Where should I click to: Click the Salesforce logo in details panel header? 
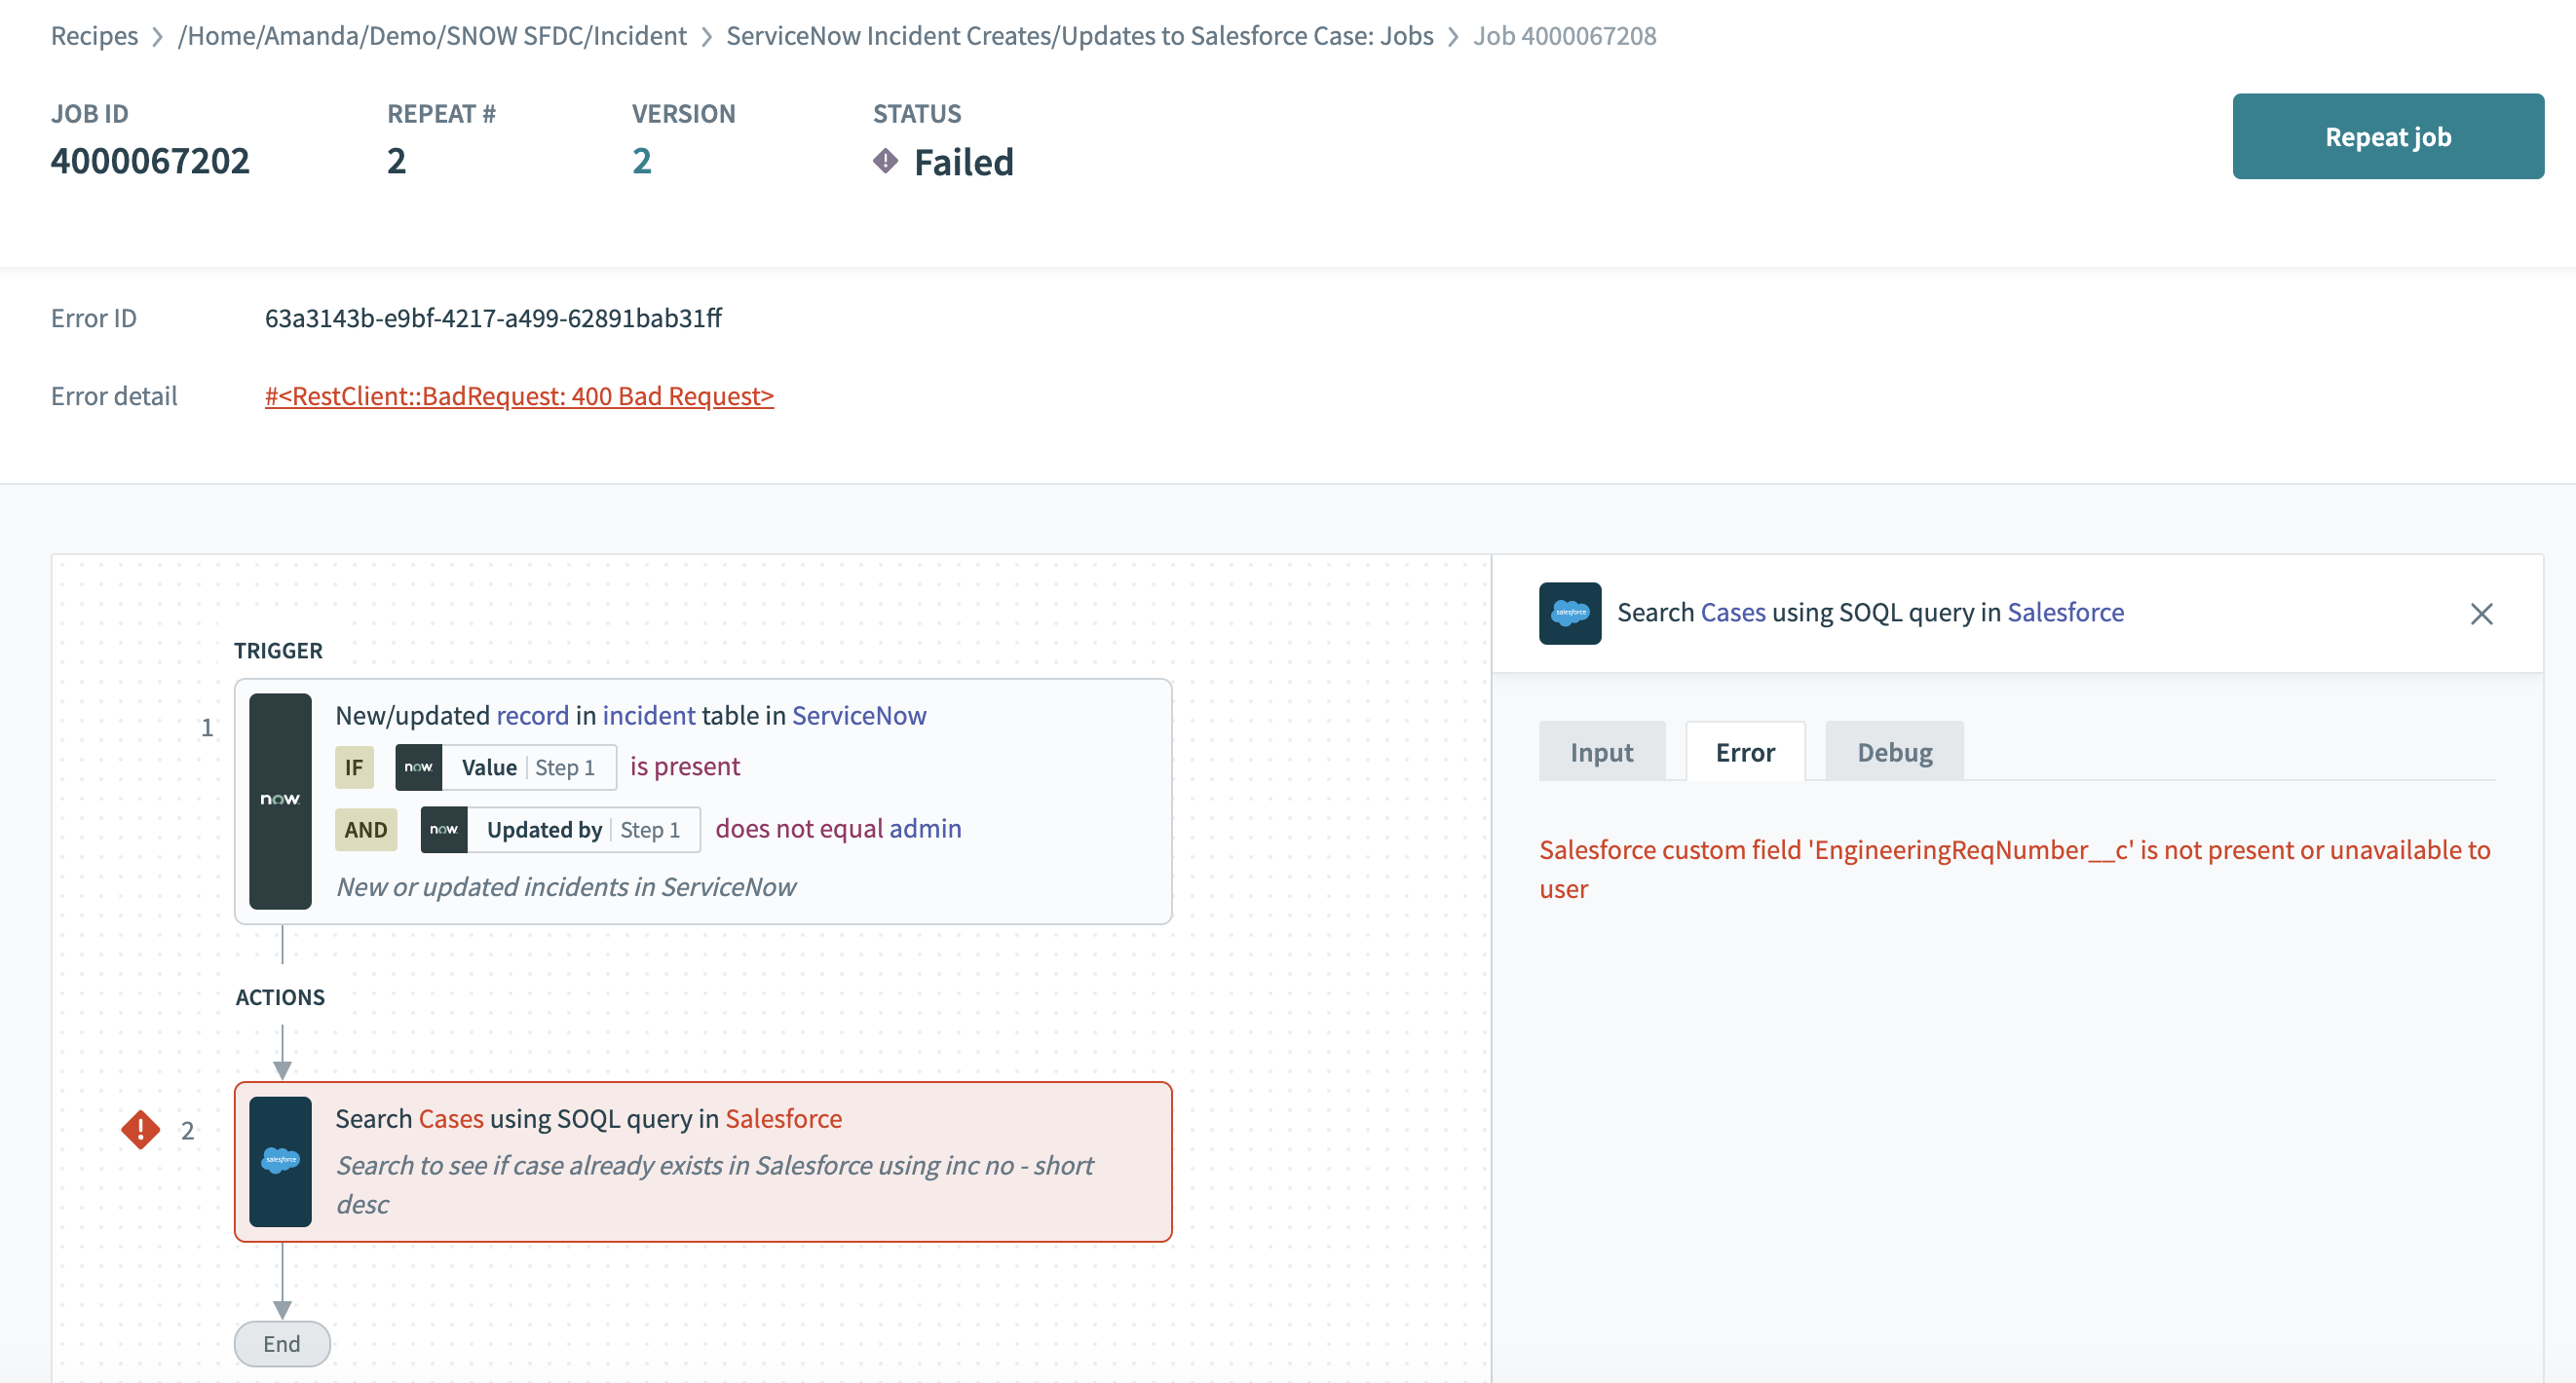(x=1569, y=613)
